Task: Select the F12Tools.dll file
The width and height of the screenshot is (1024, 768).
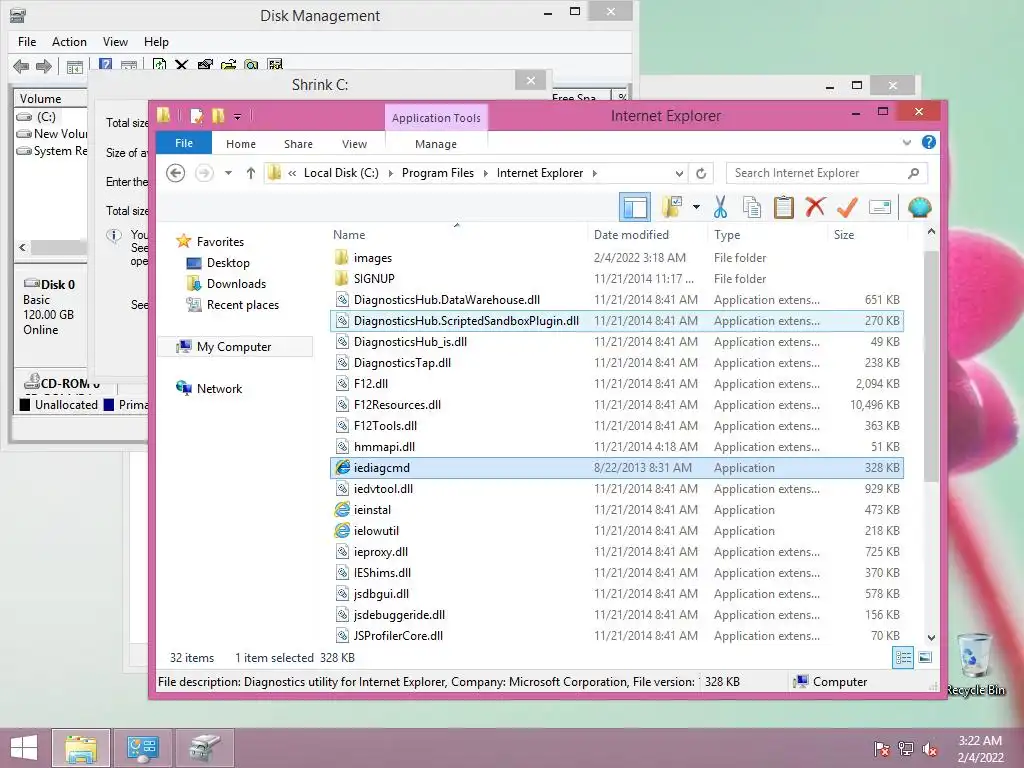Action: (x=617, y=426)
